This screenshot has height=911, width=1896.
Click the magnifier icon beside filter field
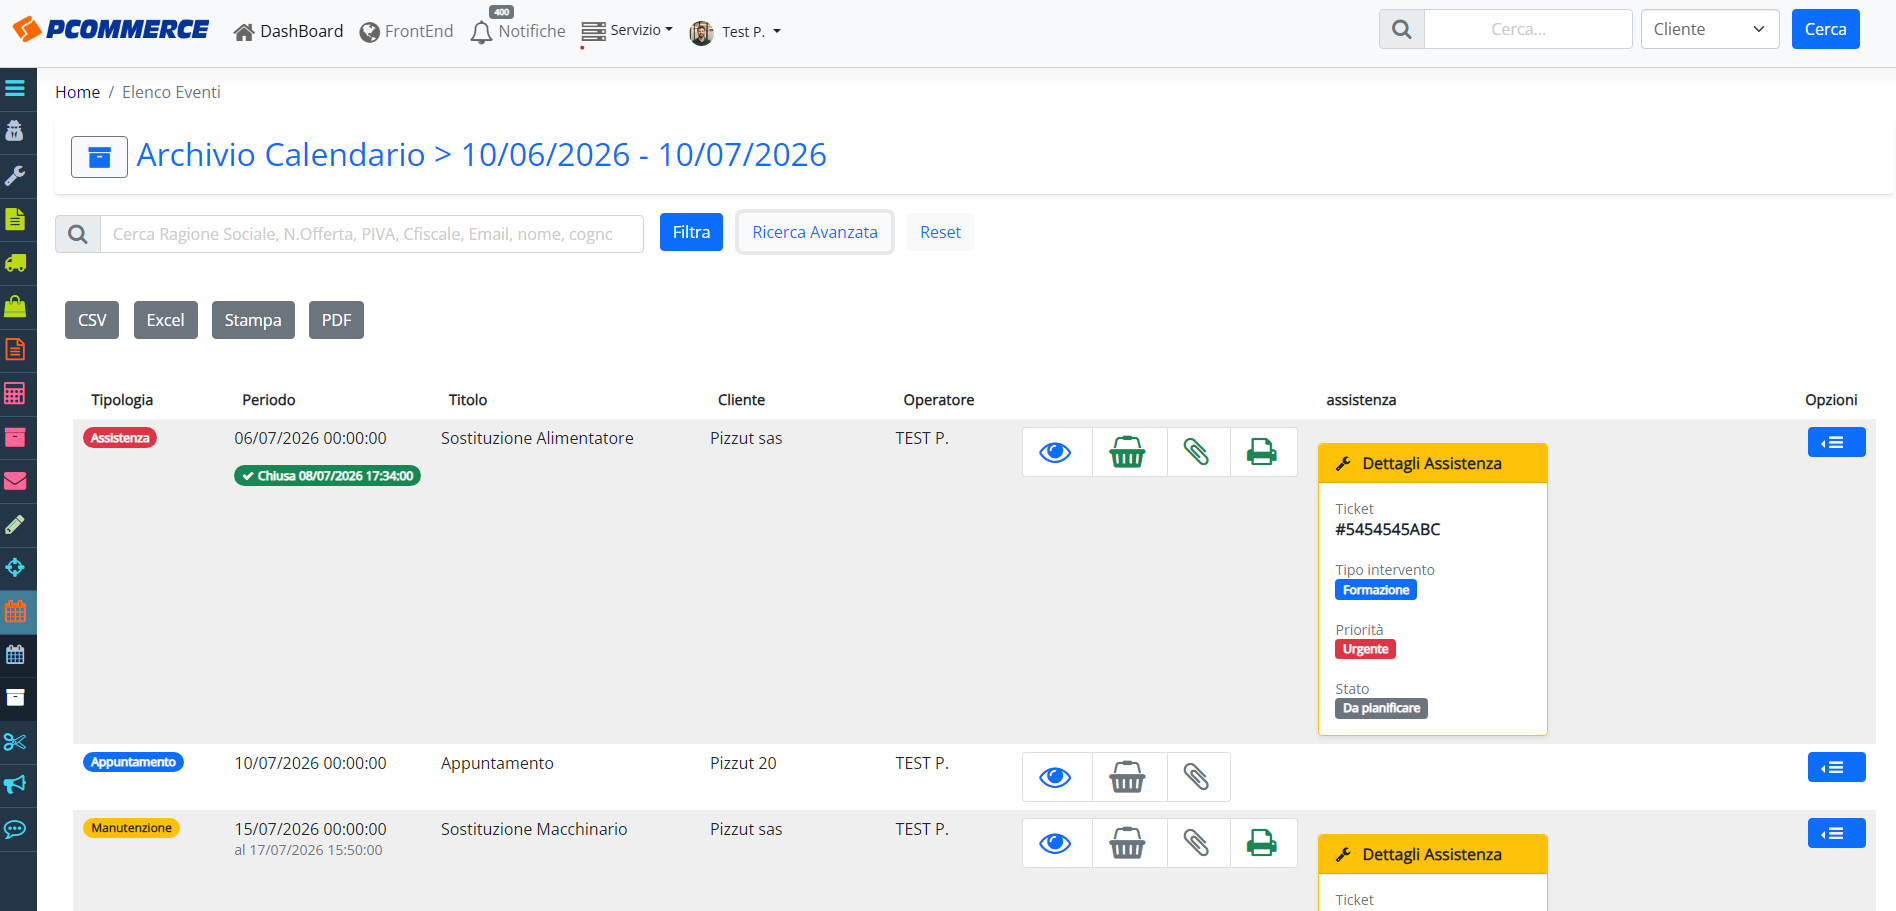click(x=78, y=234)
